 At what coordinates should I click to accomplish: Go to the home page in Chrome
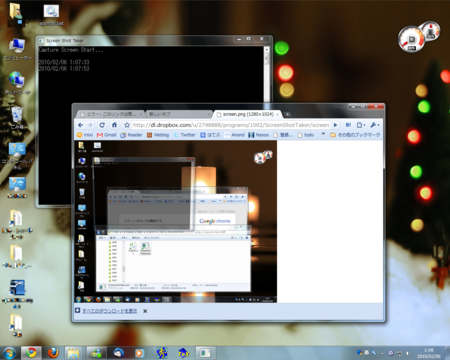coord(114,125)
